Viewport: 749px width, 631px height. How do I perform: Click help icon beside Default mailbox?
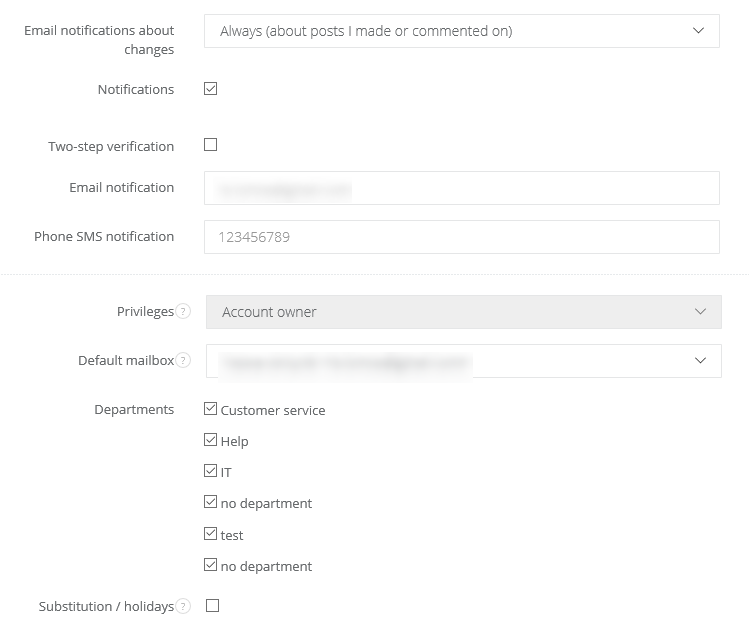pos(183,361)
